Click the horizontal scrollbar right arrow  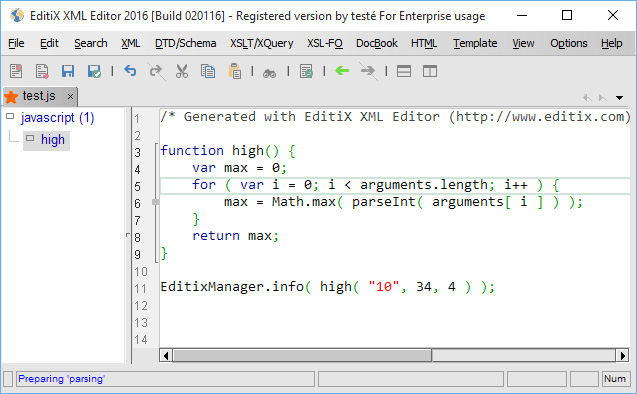(x=623, y=355)
